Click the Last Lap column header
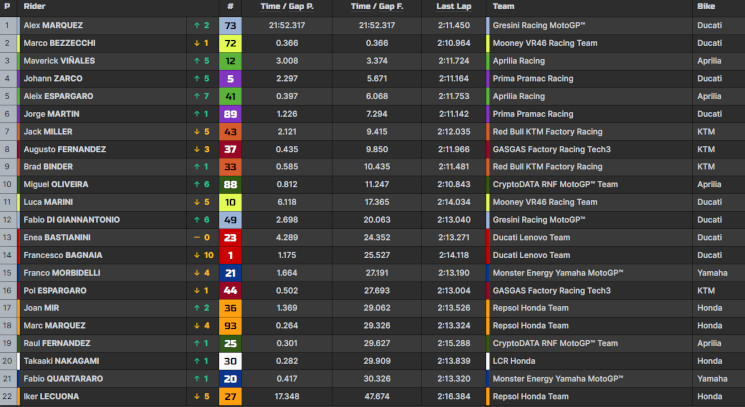 (x=454, y=7)
